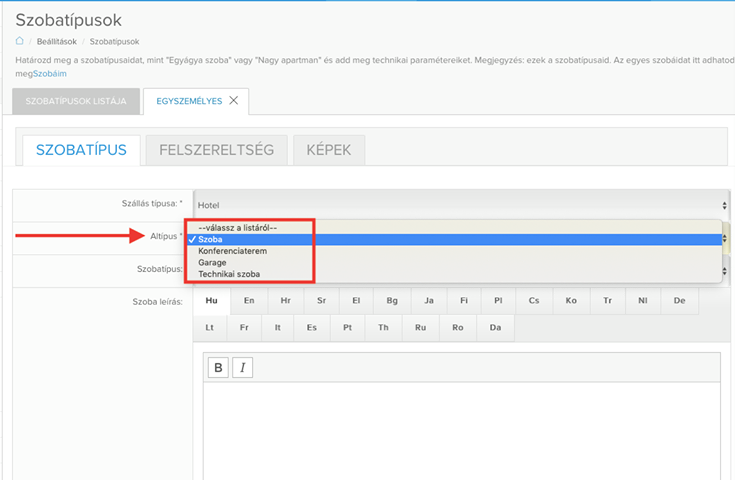Click into the Szoba leírás text editor
This screenshot has height=480, width=735.
pyautogui.click(x=462, y=430)
